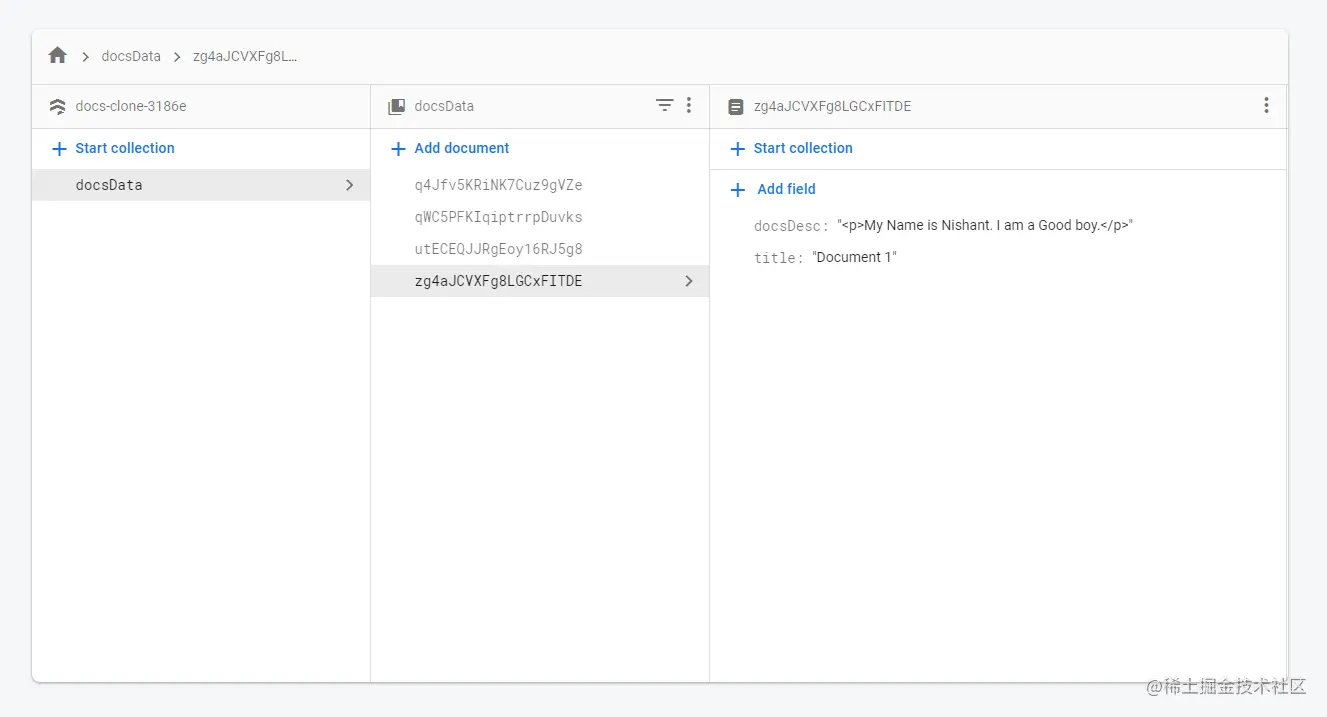This screenshot has width=1327, height=717.
Task: Click Add document in the docsData panel
Action: click(461, 148)
